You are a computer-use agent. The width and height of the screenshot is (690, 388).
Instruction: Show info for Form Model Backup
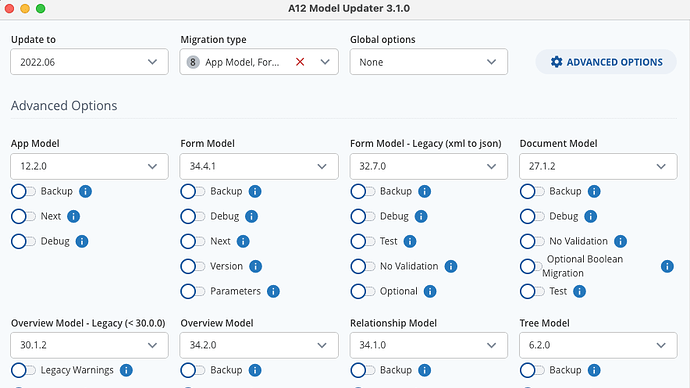click(x=255, y=191)
